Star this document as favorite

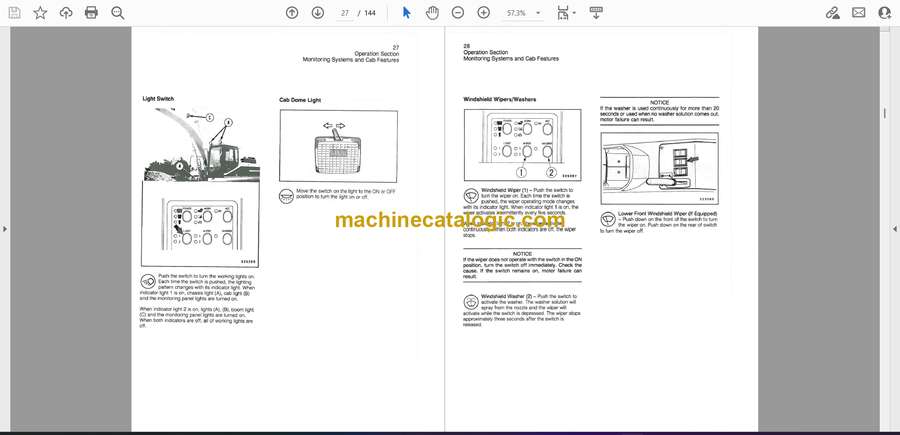40,13
